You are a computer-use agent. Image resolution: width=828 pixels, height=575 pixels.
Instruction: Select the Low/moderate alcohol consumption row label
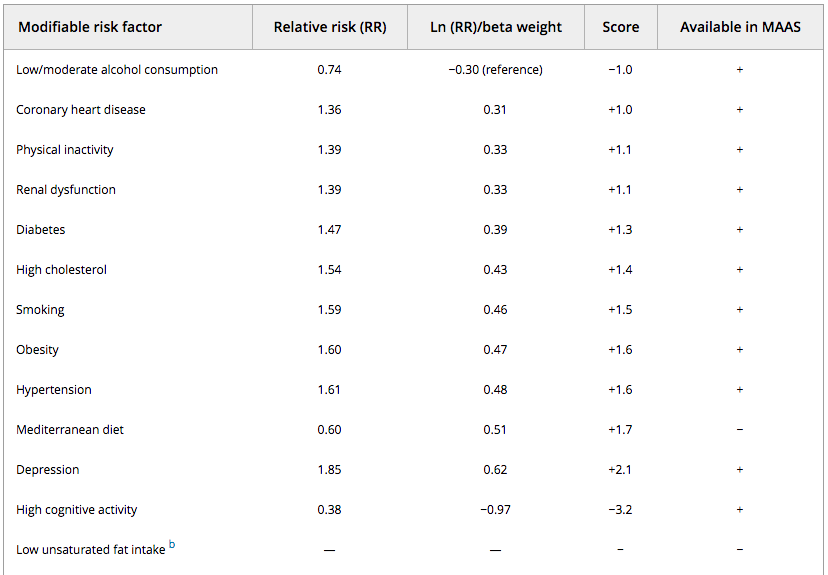117,70
